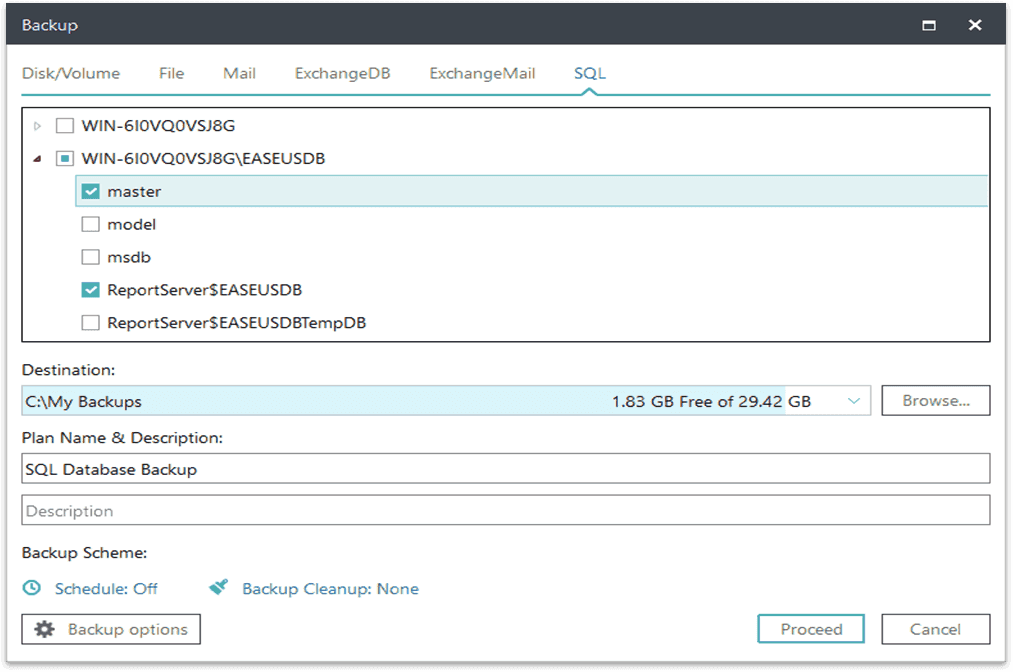The width and height of the screenshot is (1013, 672).
Task: Open the Schedule: Off link
Action: (106, 589)
